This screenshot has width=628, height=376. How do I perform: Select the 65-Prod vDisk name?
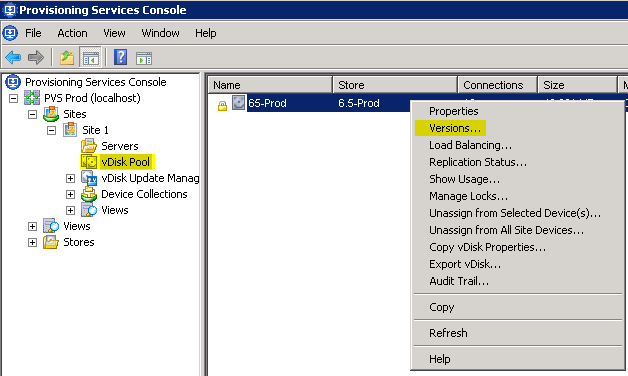(x=267, y=103)
